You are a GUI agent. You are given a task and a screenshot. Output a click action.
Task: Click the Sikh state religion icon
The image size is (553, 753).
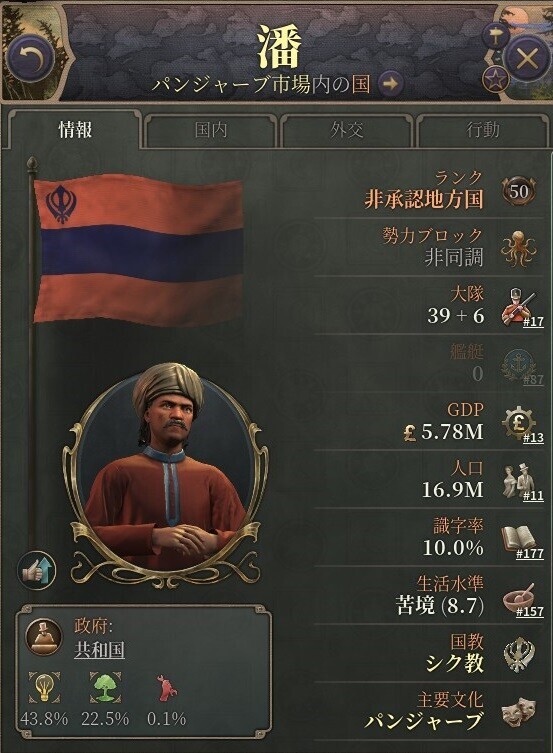point(518,655)
